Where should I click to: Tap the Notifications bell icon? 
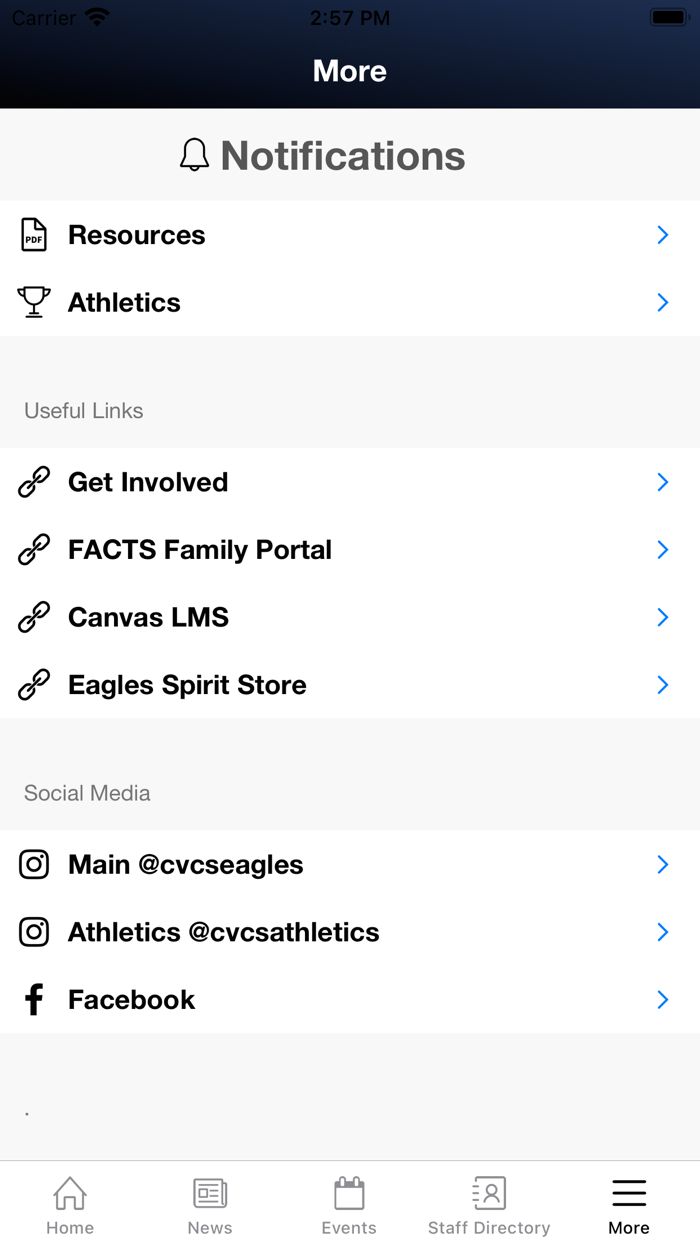point(195,155)
